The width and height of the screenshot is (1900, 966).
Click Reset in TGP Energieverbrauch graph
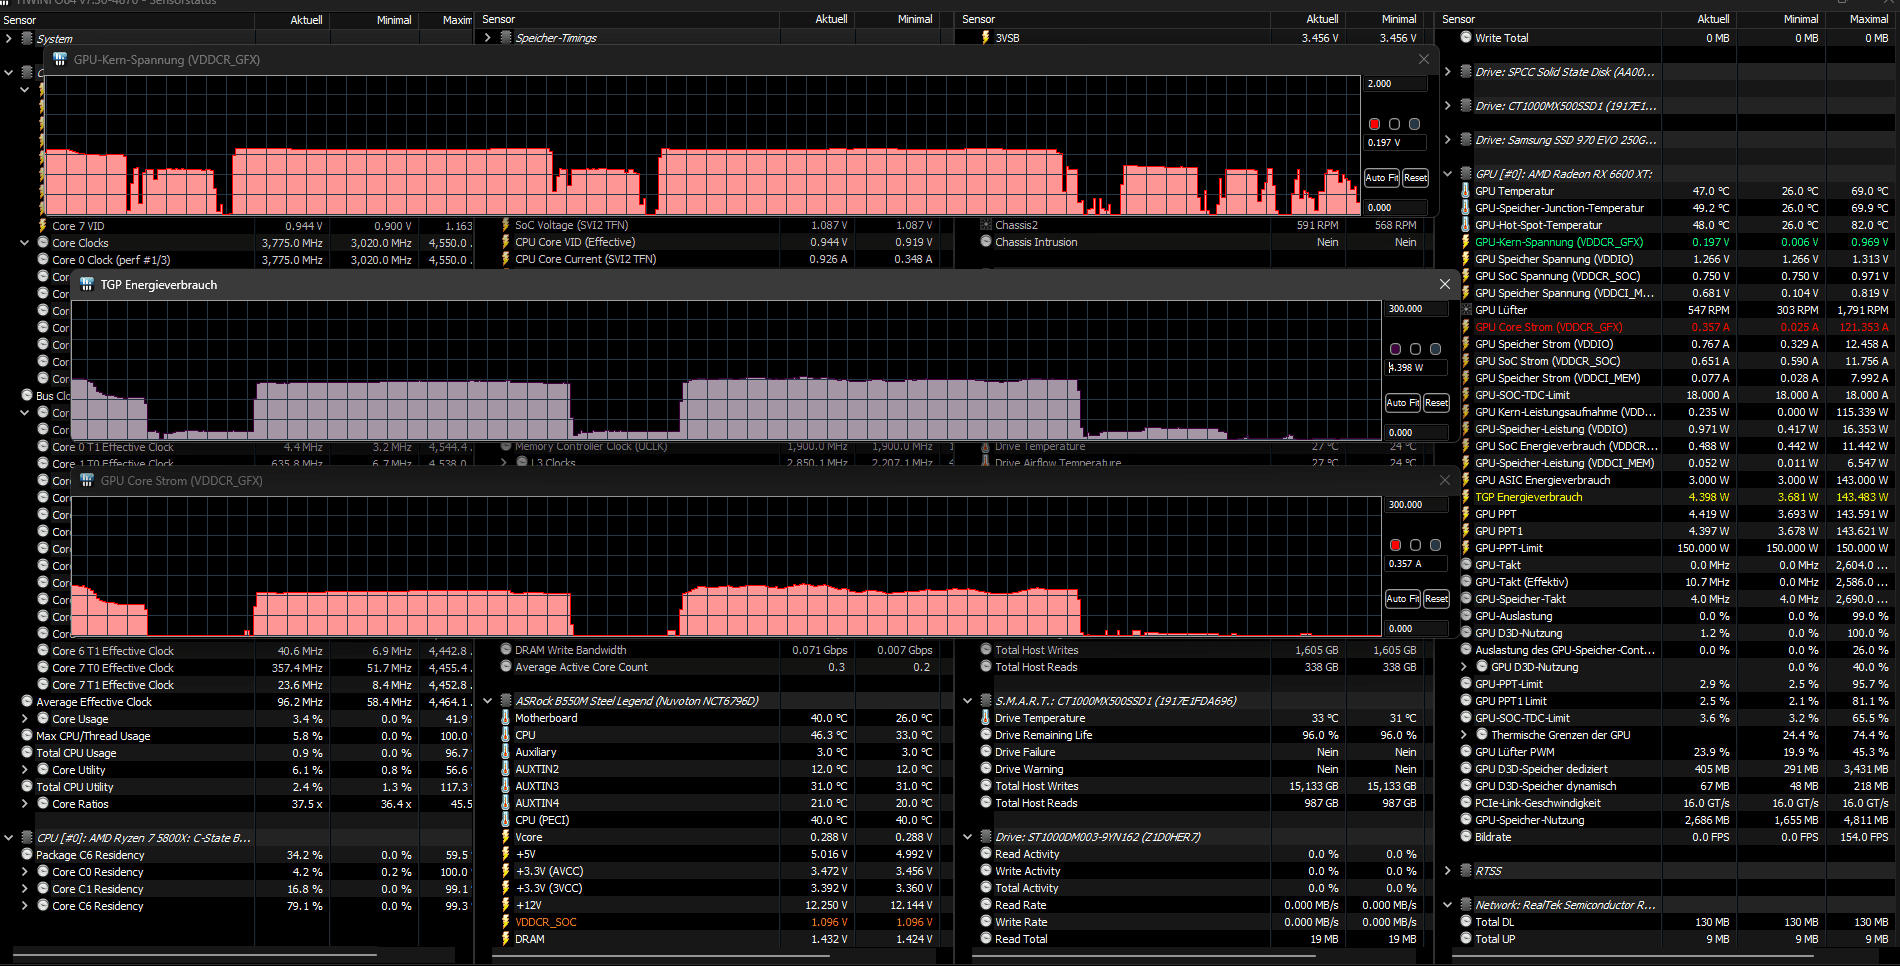pyautogui.click(x=1436, y=403)
